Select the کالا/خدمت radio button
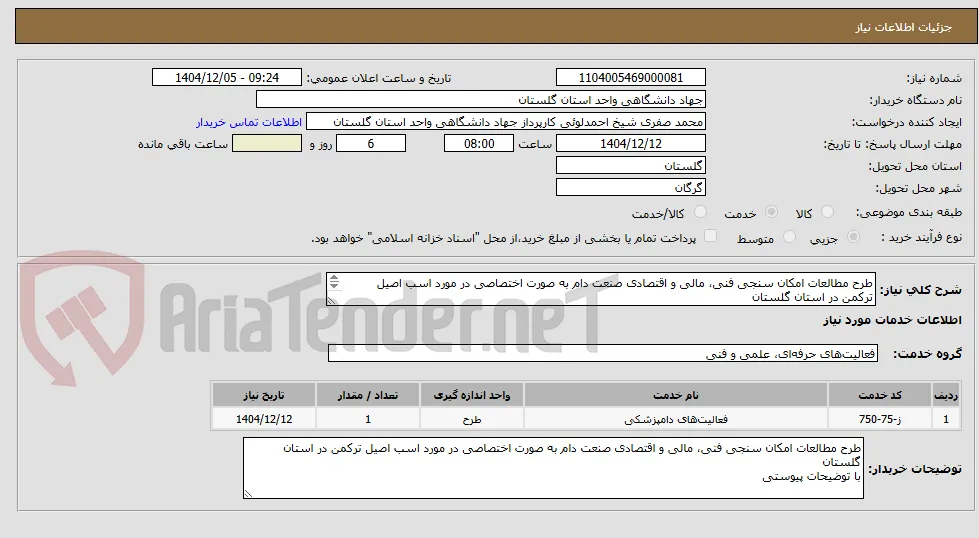This screenshot has height=538, width=979. point(701,212)
